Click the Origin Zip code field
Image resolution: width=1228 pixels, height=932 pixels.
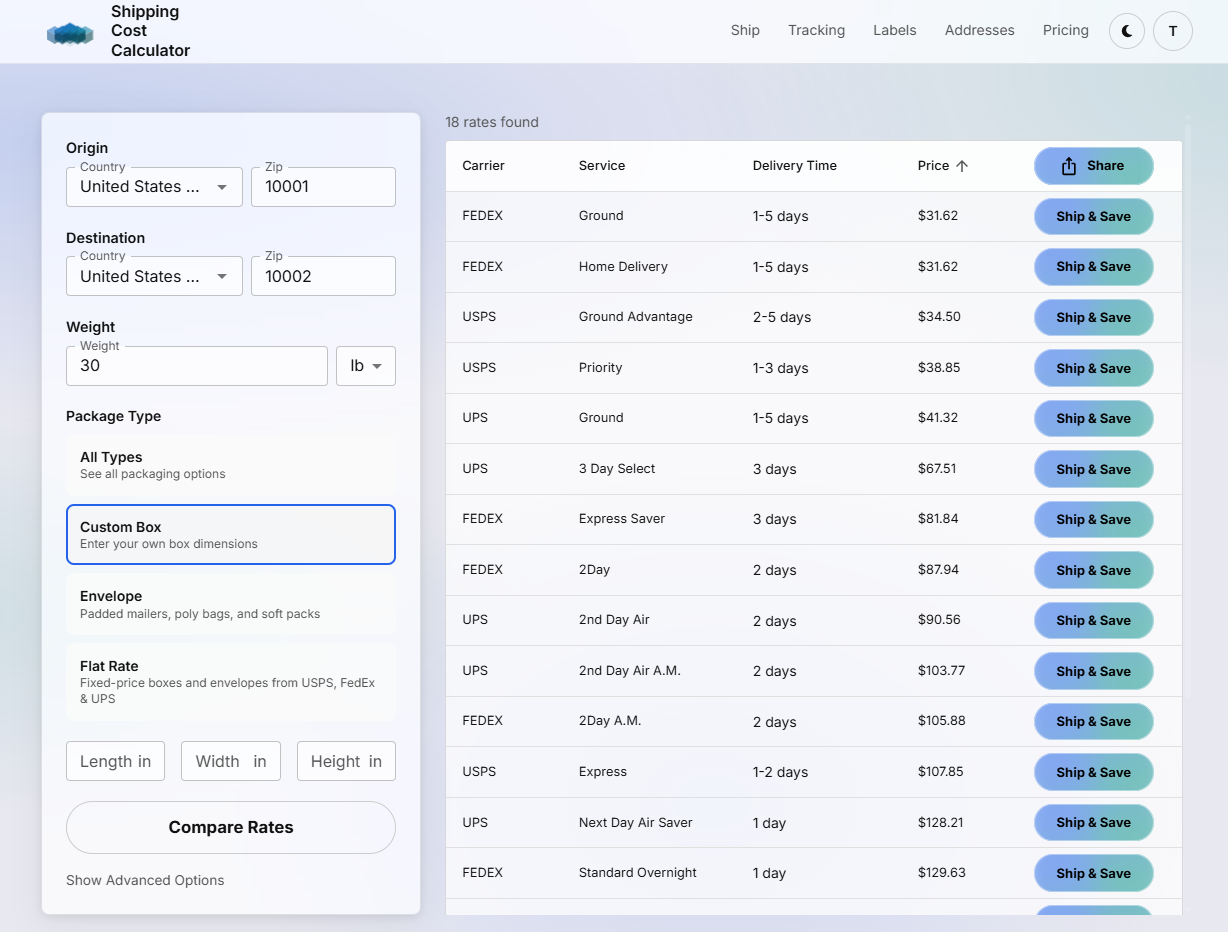(322, 187)
